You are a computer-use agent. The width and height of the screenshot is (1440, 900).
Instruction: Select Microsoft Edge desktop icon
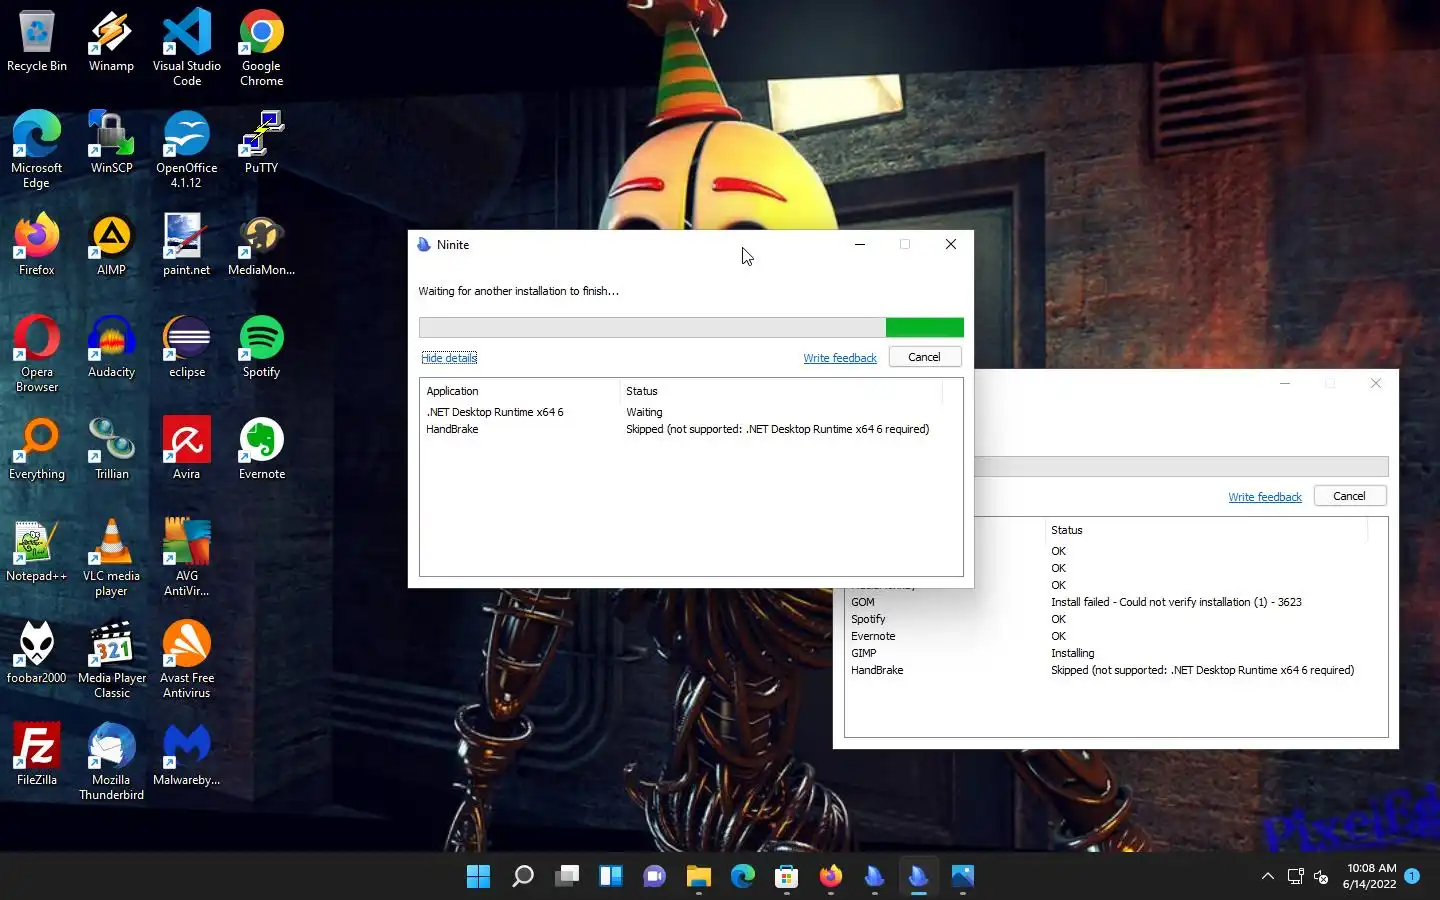(37, 149)
